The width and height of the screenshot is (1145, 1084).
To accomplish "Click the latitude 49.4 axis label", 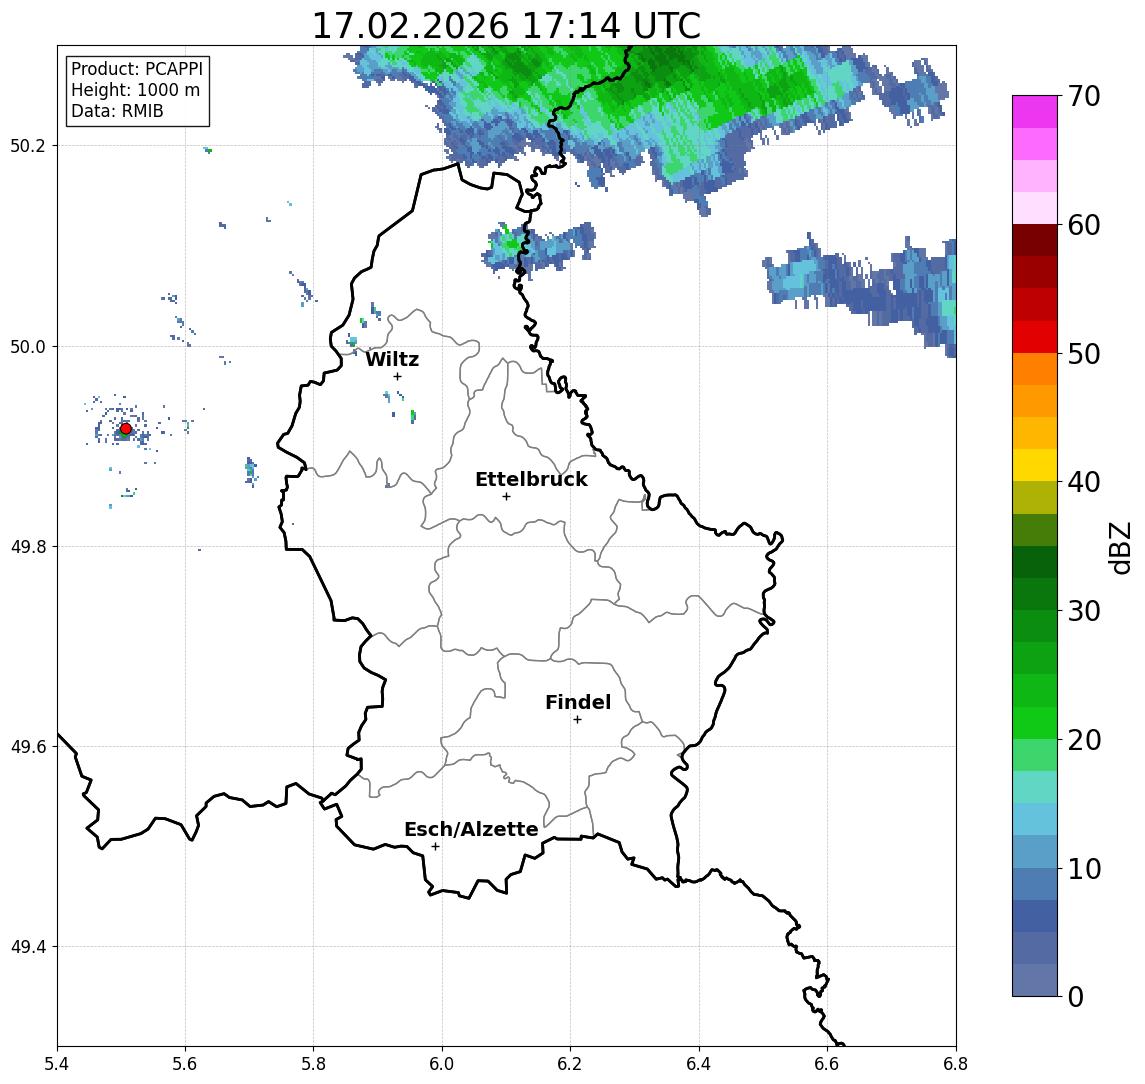I will pos(28,947).
